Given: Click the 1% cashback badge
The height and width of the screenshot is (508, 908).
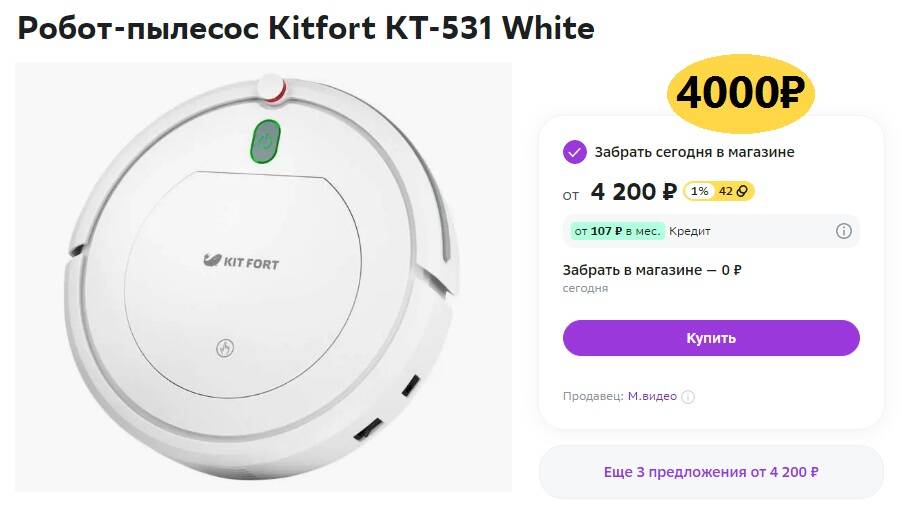Looking at the screenshot, I should (x=700, y=191).
